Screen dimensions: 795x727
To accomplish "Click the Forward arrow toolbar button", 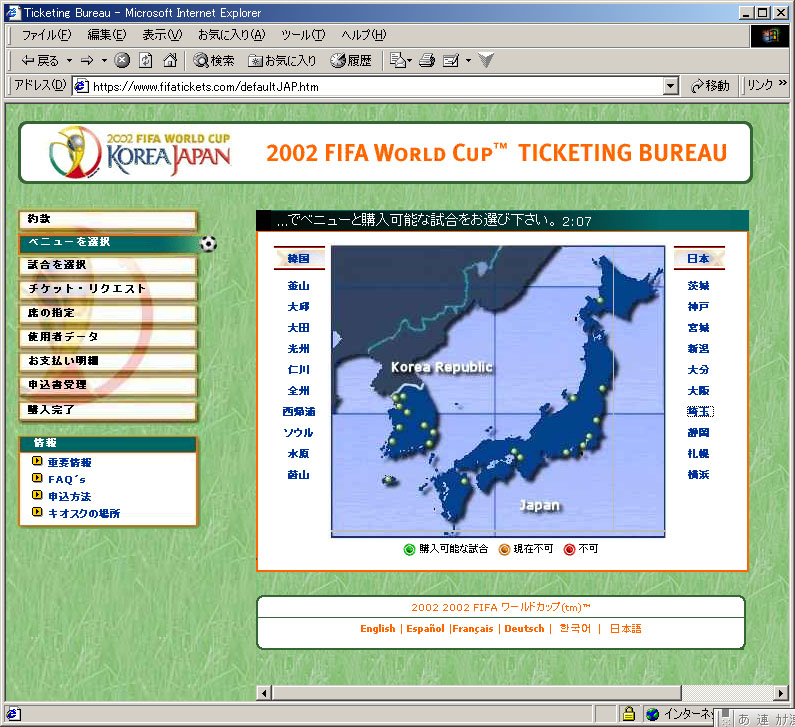I will (x=87, y=61).
